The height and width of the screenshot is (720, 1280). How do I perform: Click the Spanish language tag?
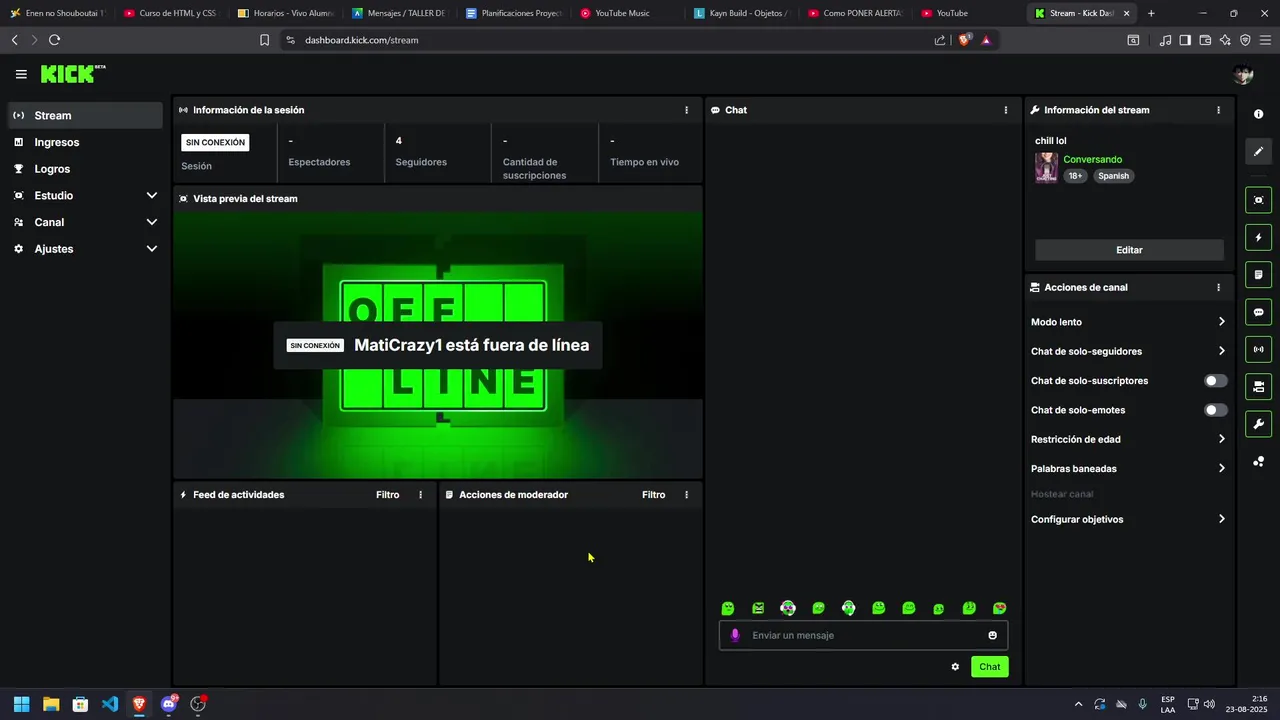[1113, 176]
